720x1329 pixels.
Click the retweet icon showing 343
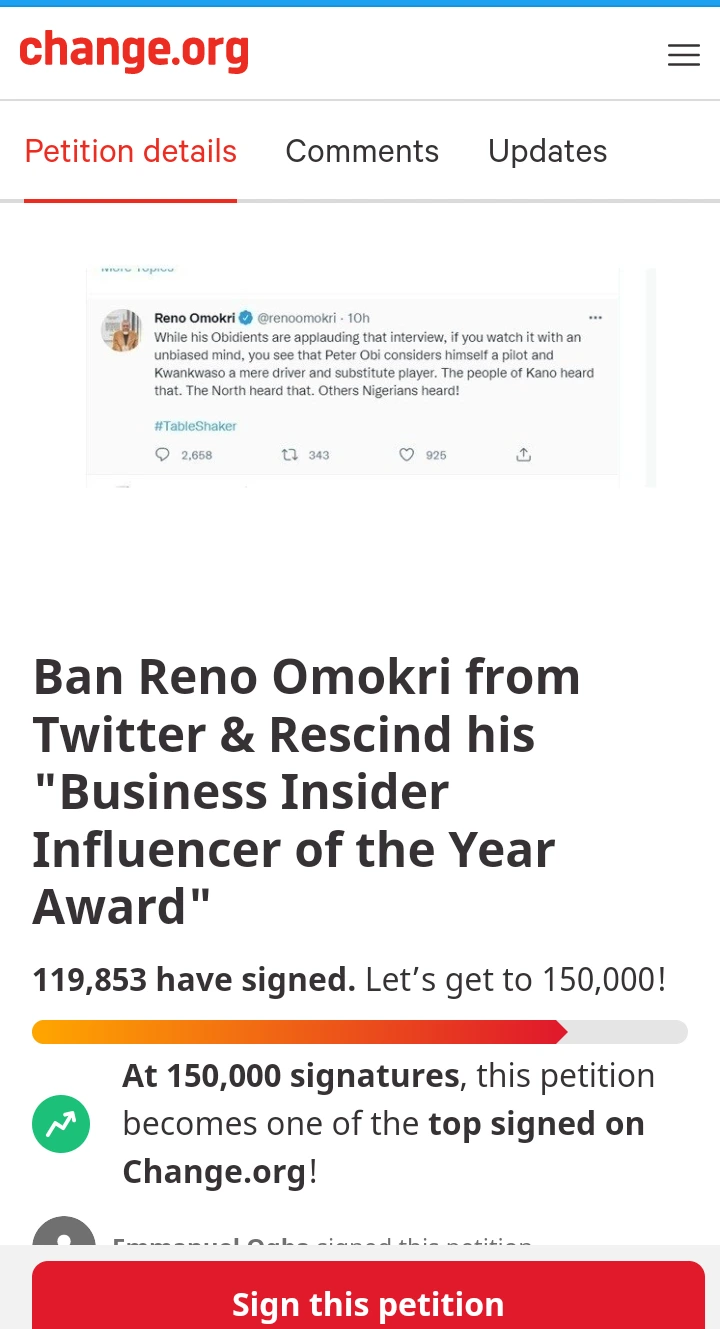pyautogui.click(x=290, y=455)
